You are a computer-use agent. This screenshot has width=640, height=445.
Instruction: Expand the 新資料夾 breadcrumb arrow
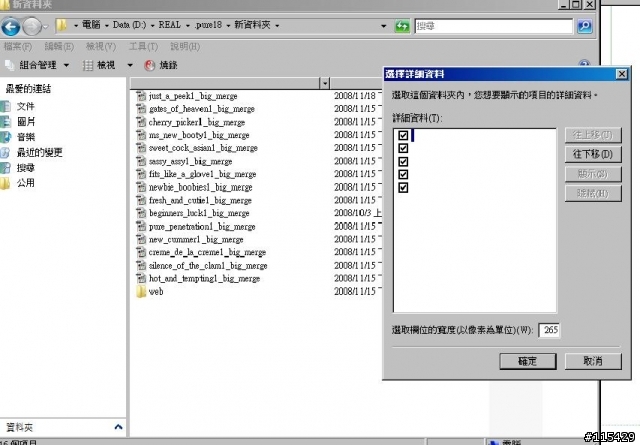pos(277,26)
